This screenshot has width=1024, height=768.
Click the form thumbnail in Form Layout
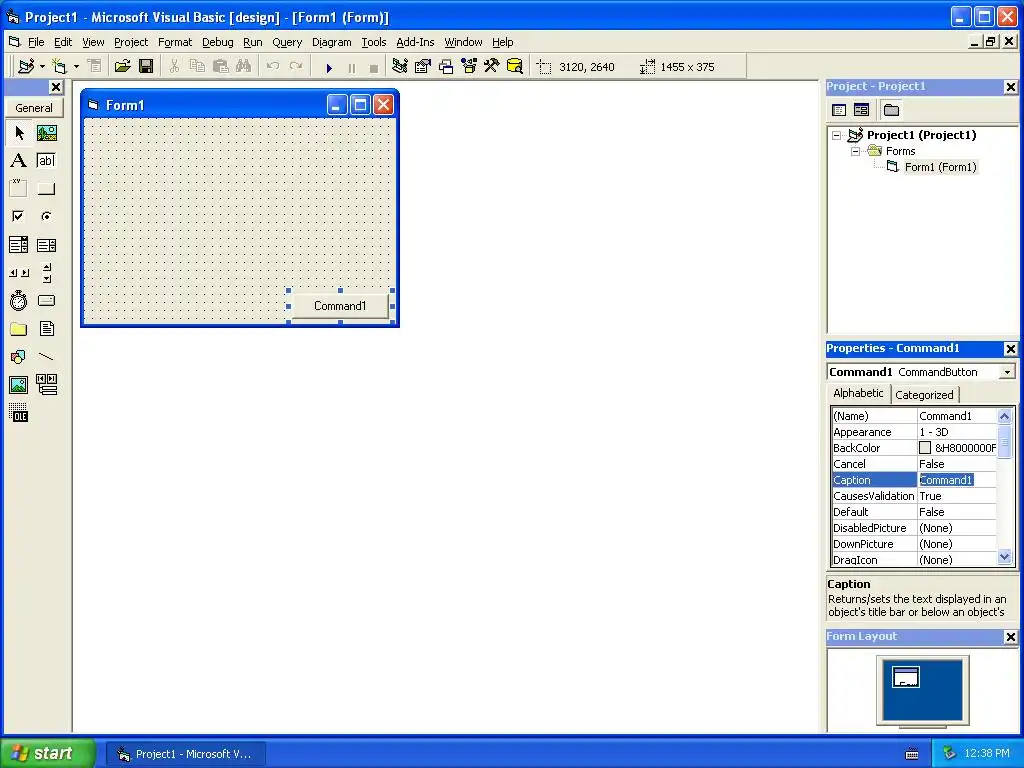click(906, 677)
